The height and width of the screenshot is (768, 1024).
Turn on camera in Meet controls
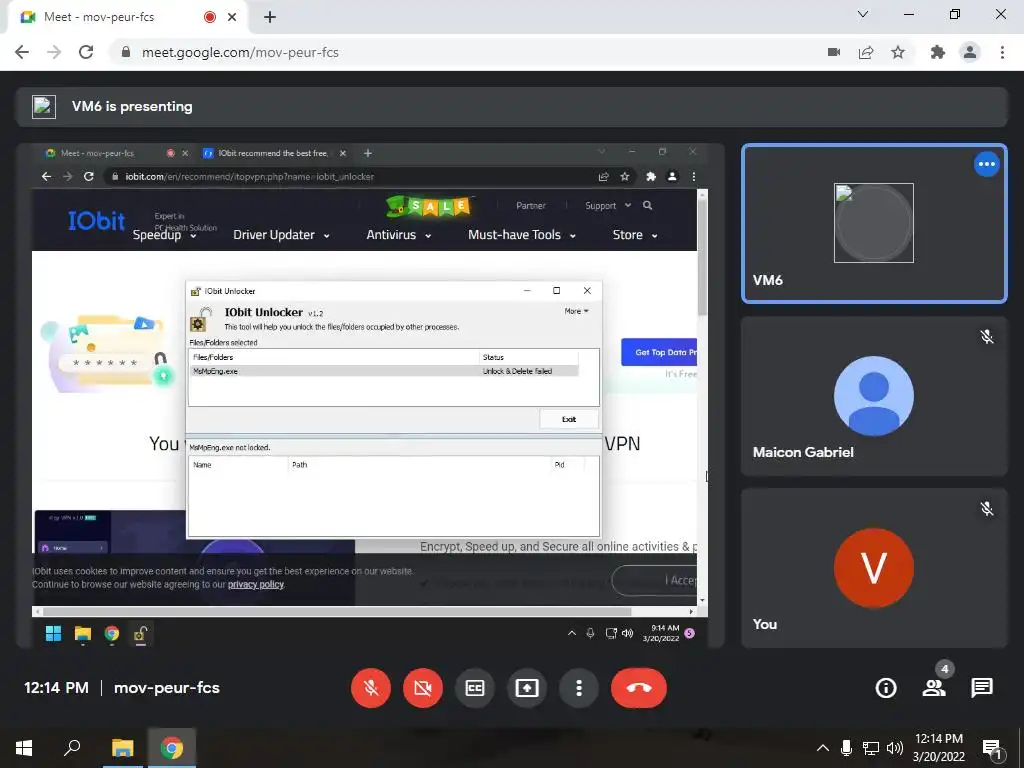click(423, 688)
